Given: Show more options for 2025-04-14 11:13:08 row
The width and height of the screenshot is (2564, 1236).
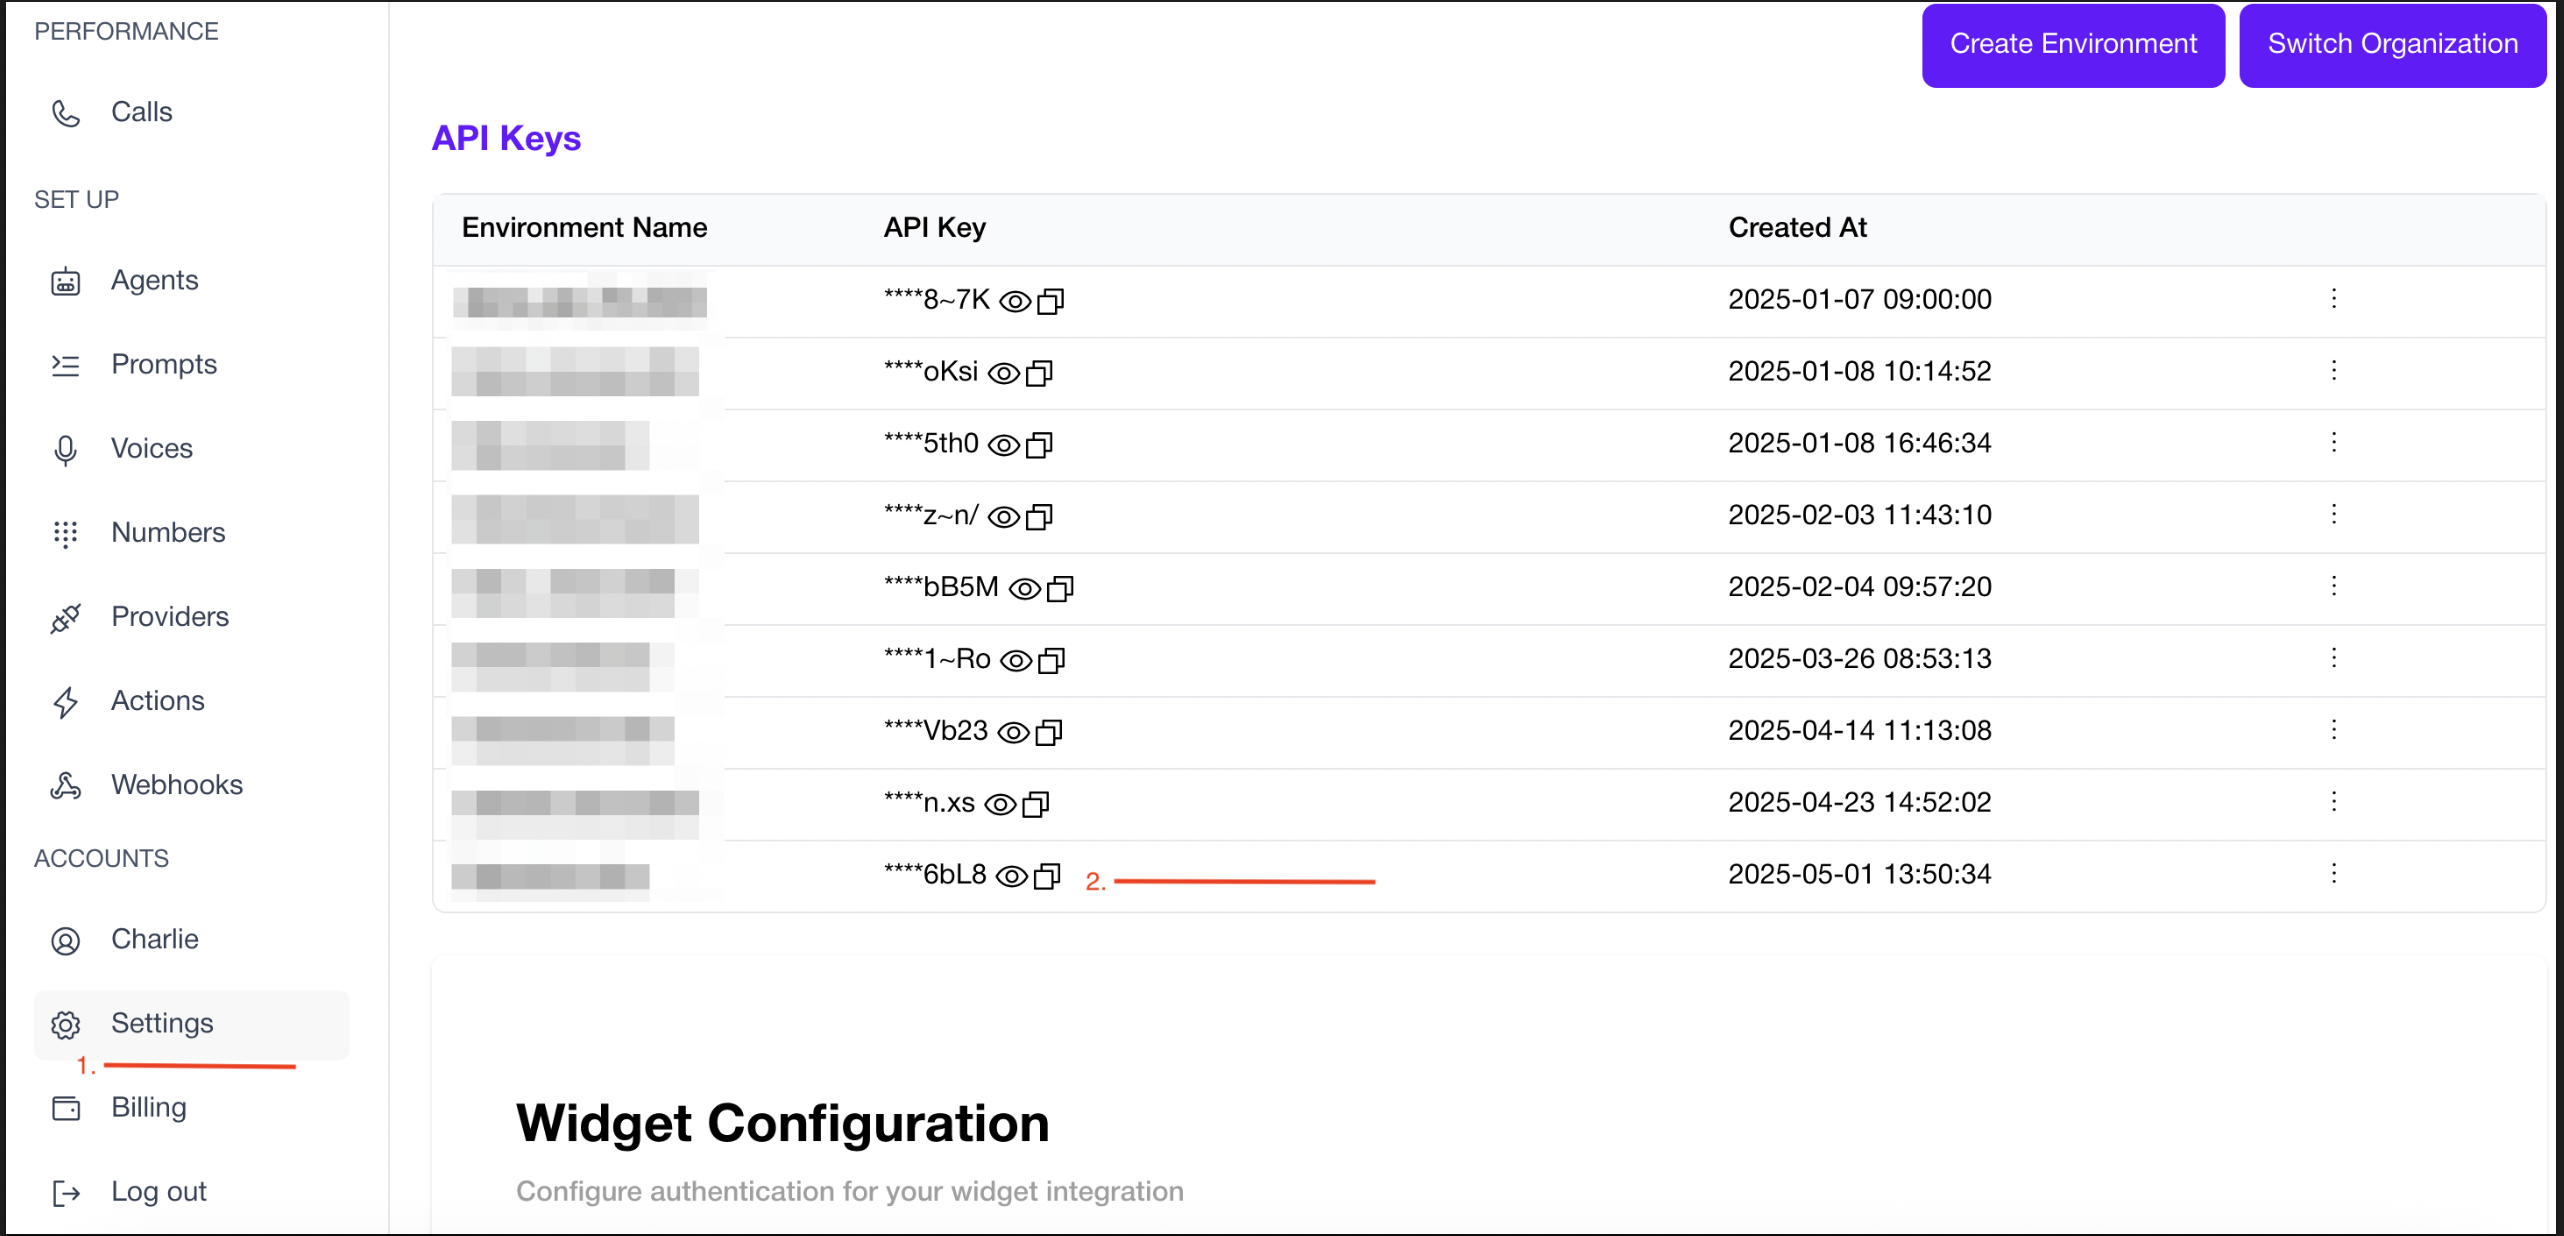Looking at the screenshot, I should [2334, 731].
